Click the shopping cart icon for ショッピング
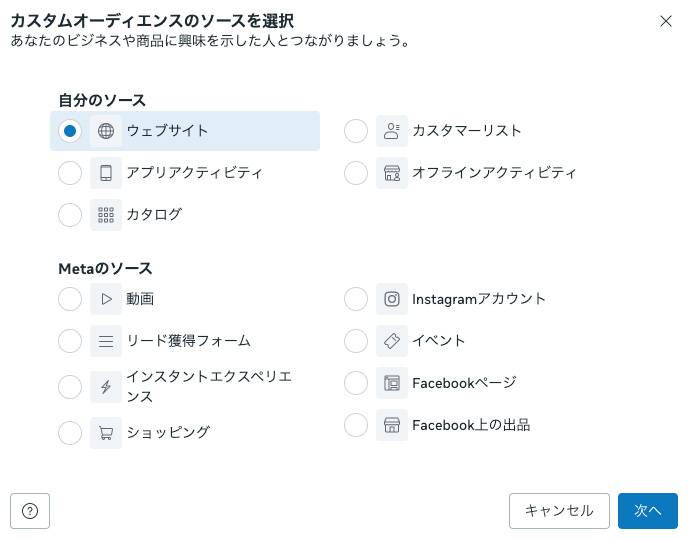Image resolution: width=688 pixels, height=540 pixels. (x=106, y=433)
